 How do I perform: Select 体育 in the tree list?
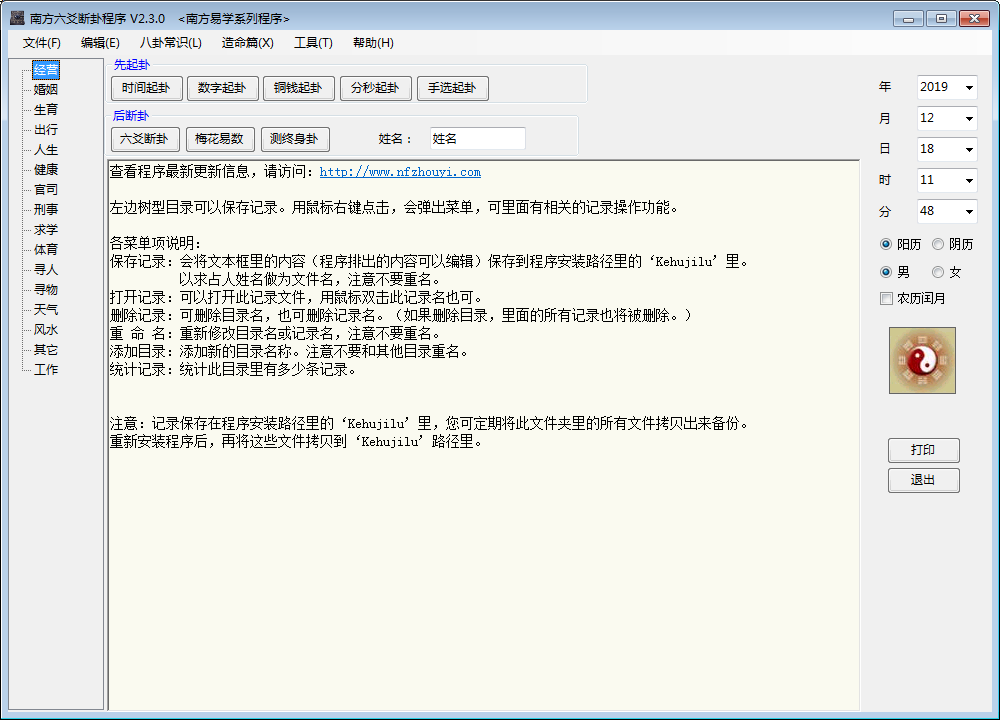click(x=46, y=249)
